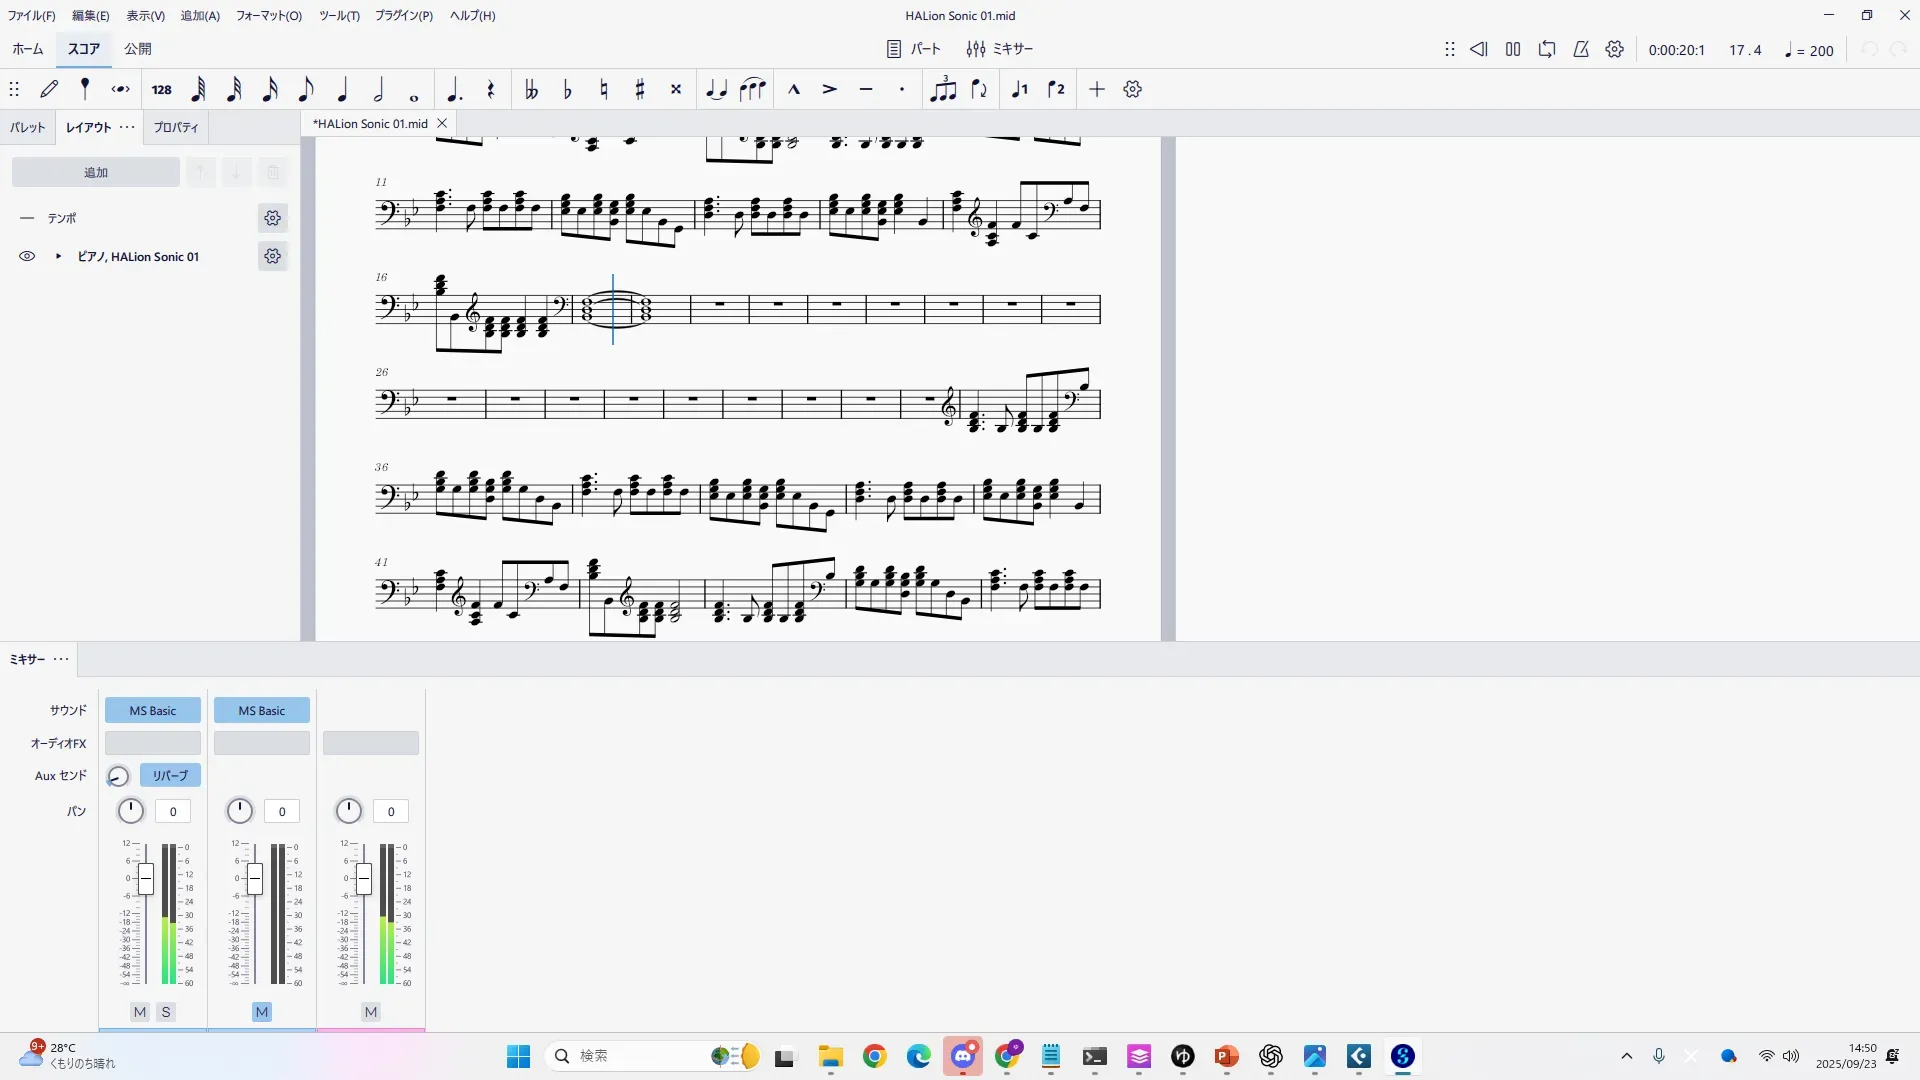The width and height of the screenshot is (1920, 1080).
Task: Select the sharp accidental icon
Action: pyautogui.click(x=640, y=90)
